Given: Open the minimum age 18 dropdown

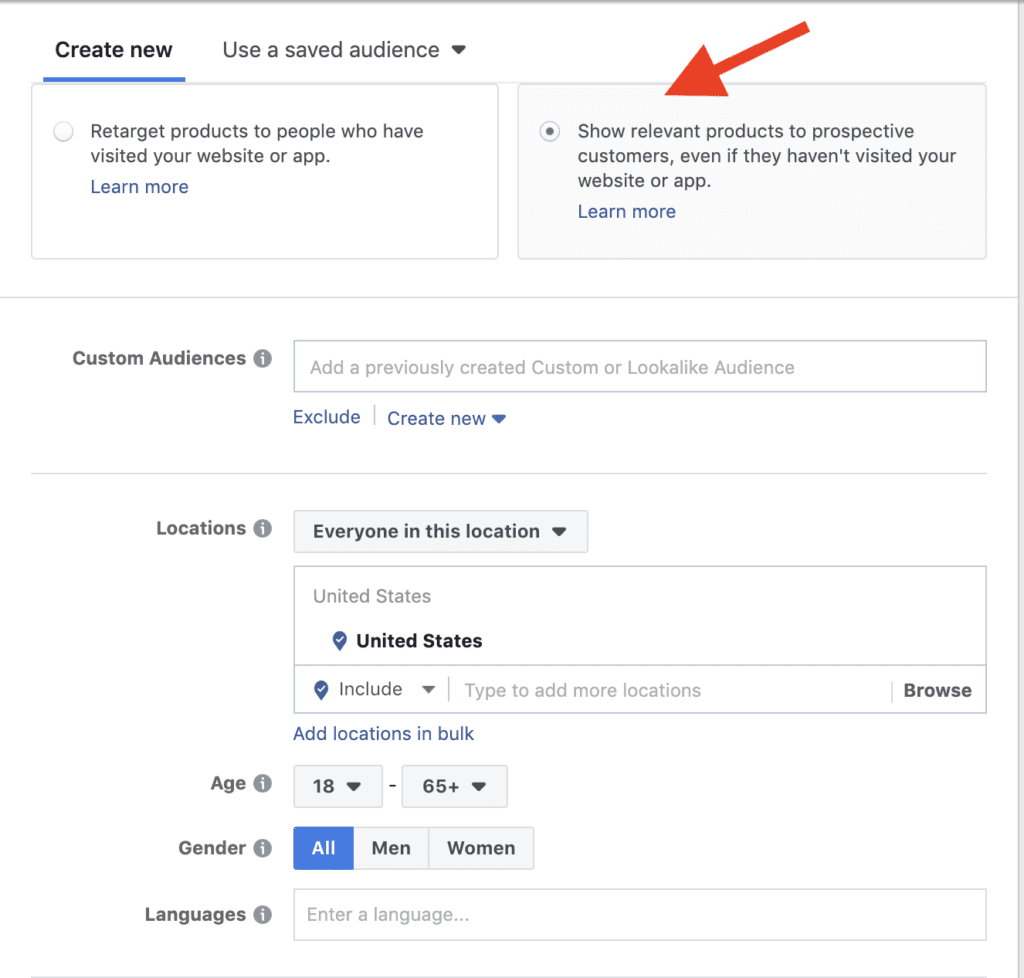Looking at the screenshot, I should 337,786.
